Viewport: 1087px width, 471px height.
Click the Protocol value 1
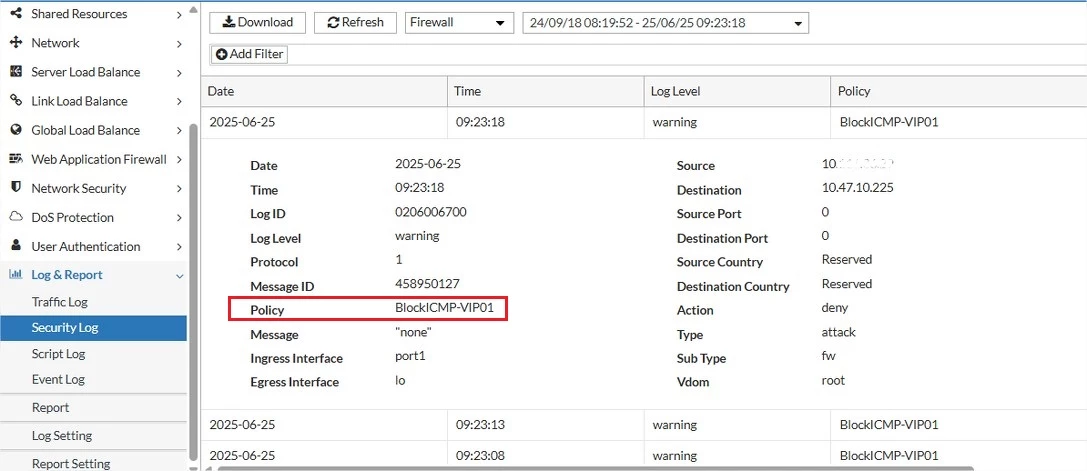[x=399, y=259]
